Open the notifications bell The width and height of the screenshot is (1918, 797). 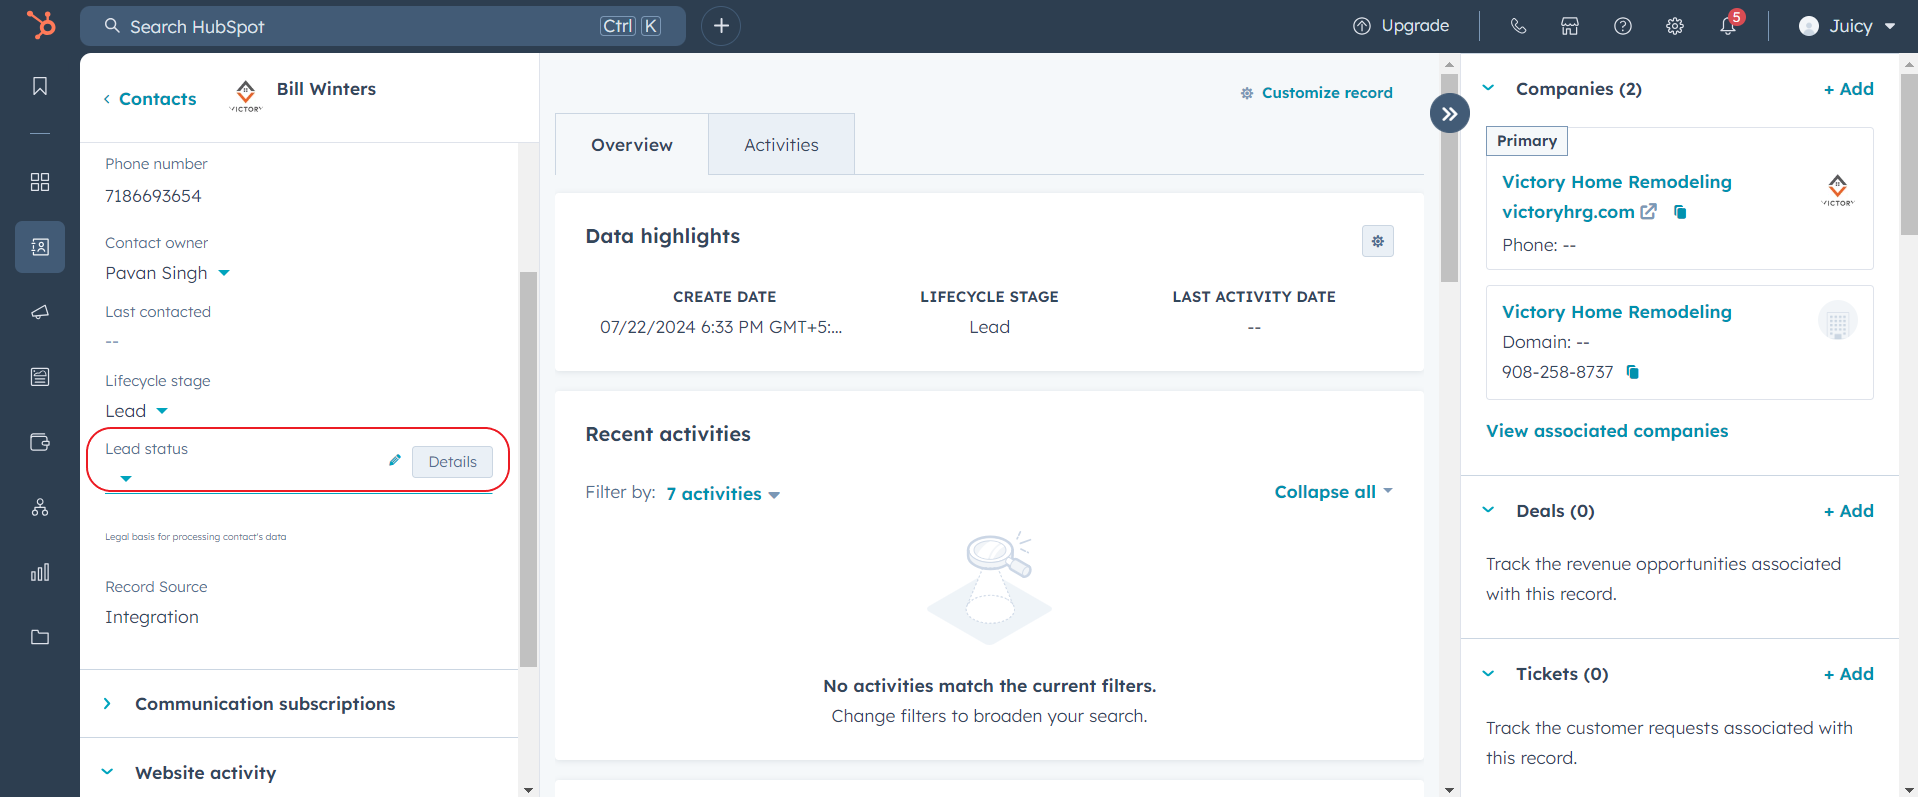[x=1728, y=26]
